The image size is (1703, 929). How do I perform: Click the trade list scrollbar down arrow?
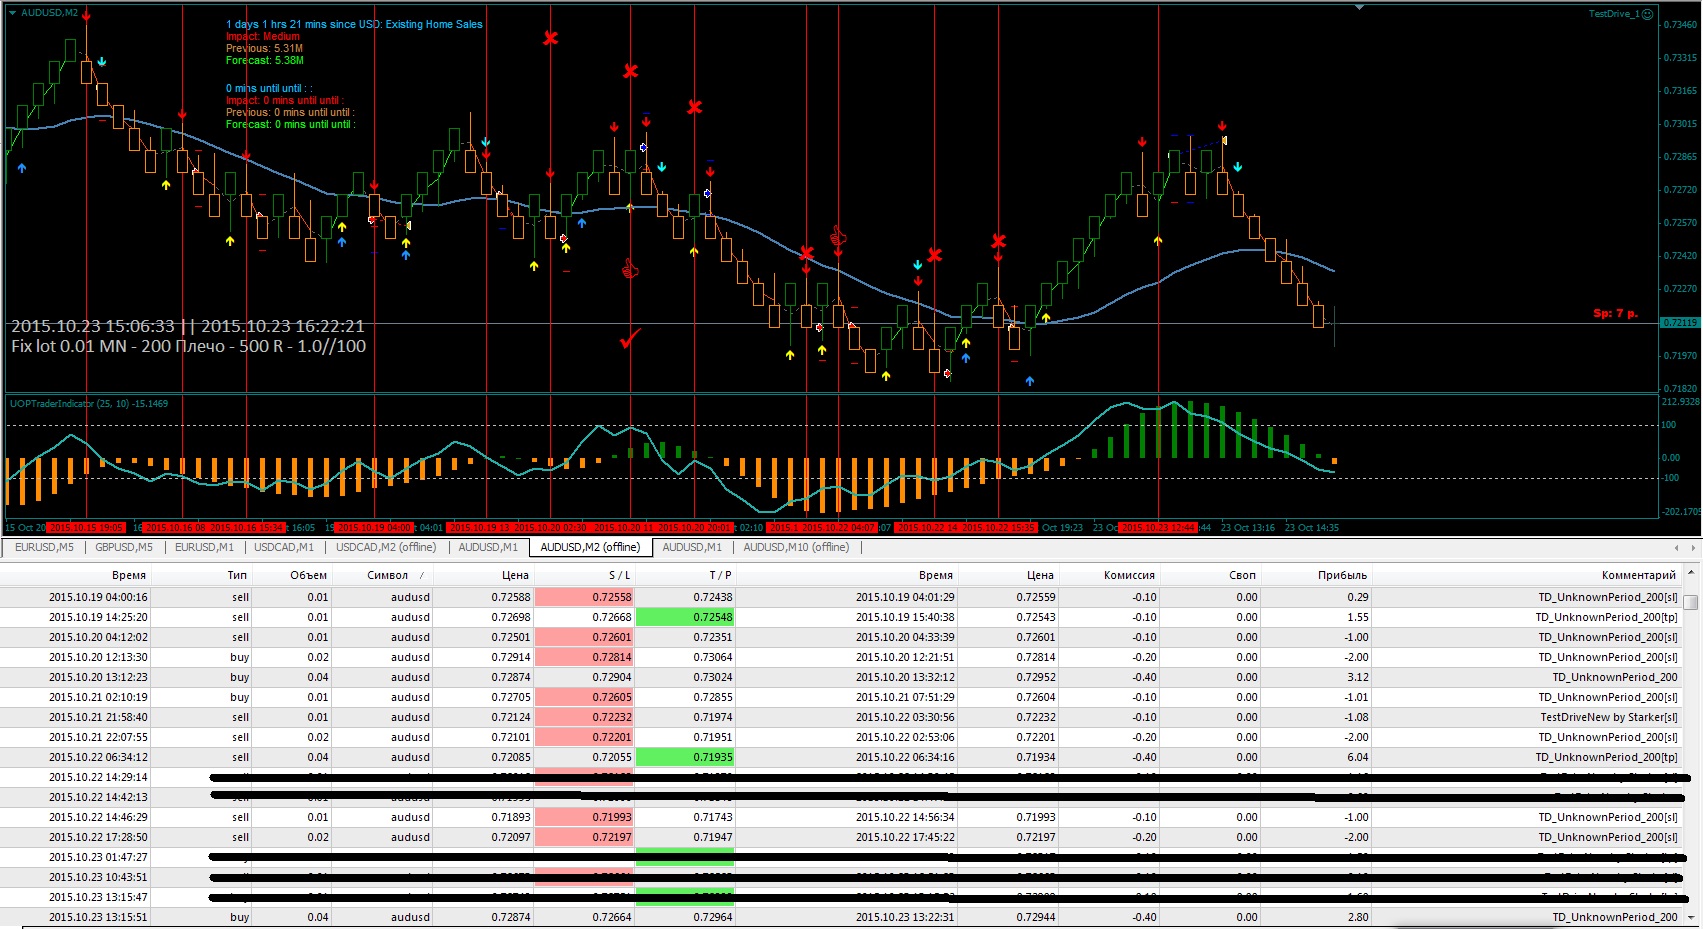(1691, 917)
